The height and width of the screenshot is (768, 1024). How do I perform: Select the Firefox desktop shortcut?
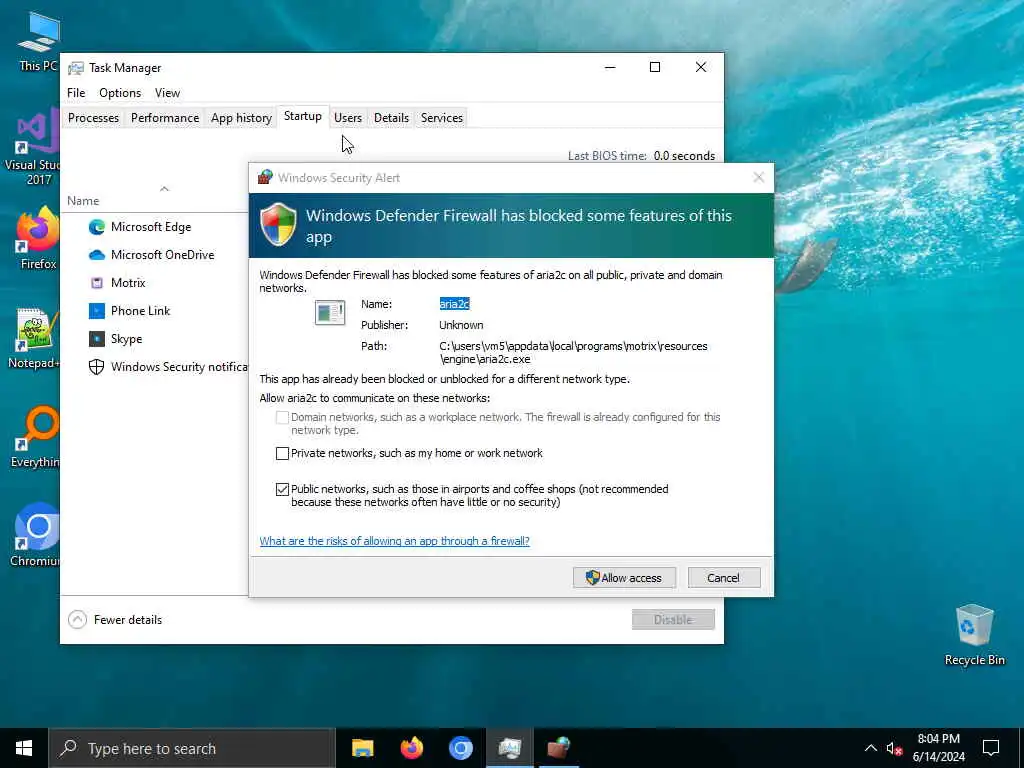[x=38, y=238]
